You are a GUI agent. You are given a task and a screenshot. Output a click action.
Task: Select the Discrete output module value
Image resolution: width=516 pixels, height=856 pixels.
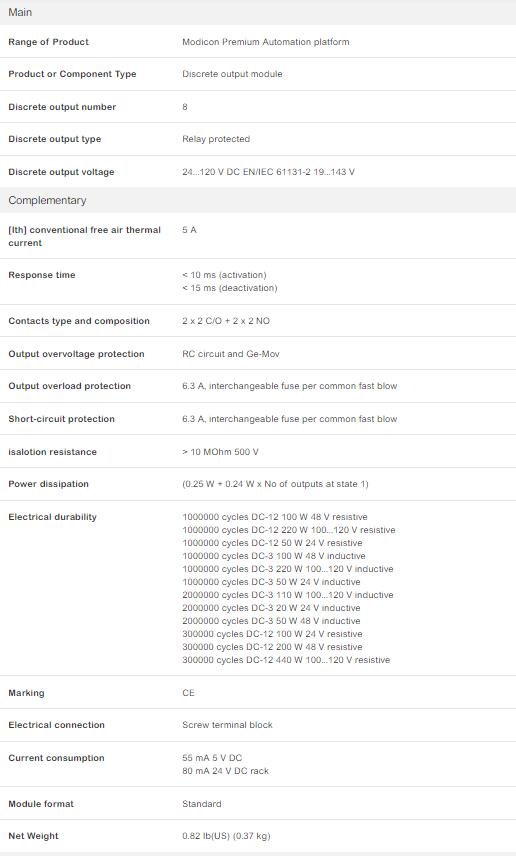(x=232, y=74)
